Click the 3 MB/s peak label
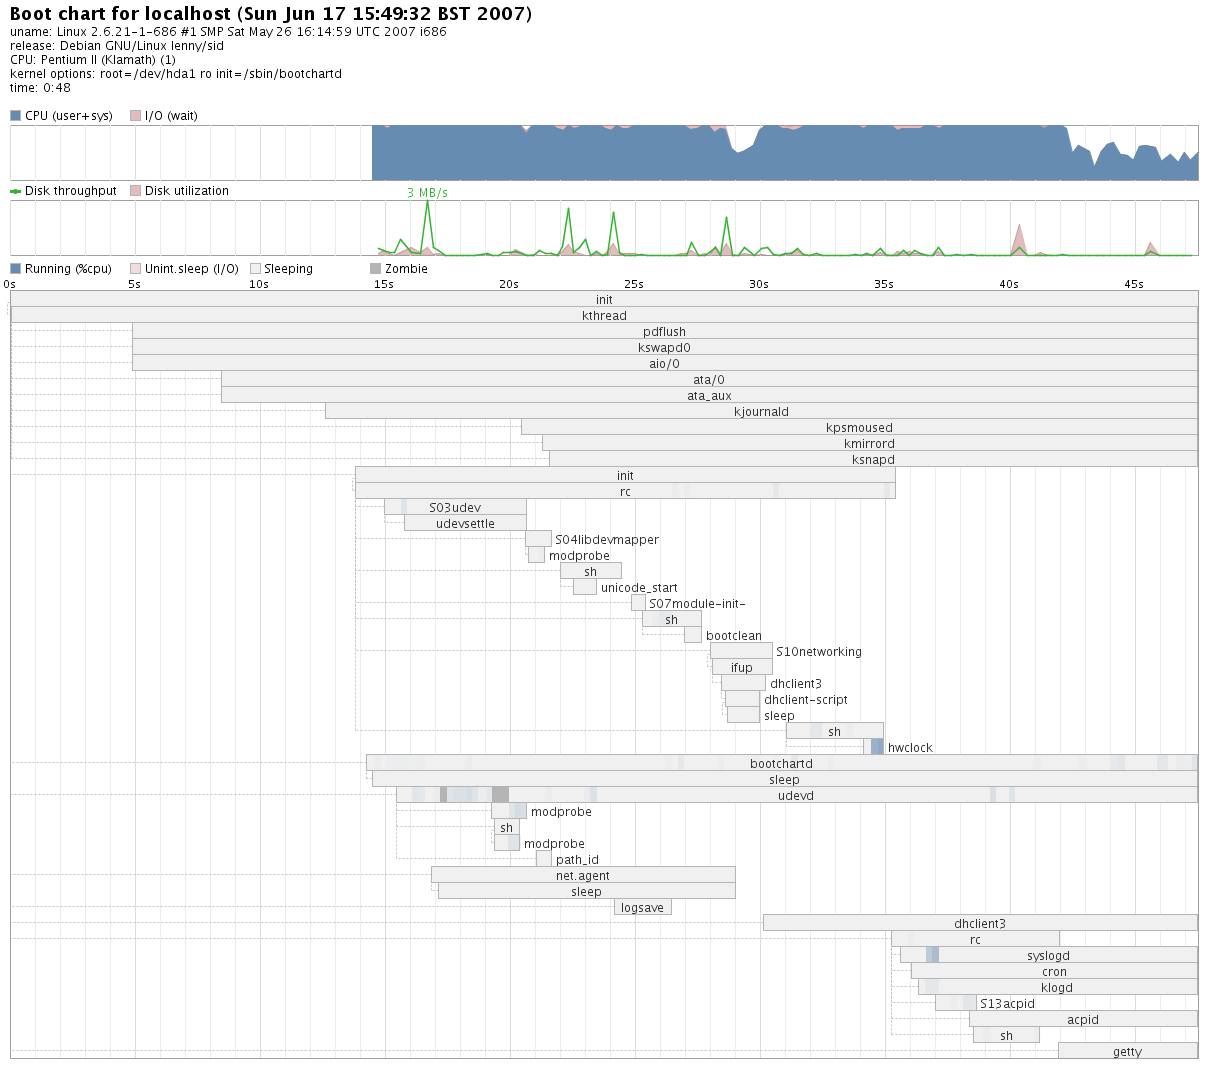This screenshot has width=1208, height=1068. pyautogui.click(x=427, y=193)
